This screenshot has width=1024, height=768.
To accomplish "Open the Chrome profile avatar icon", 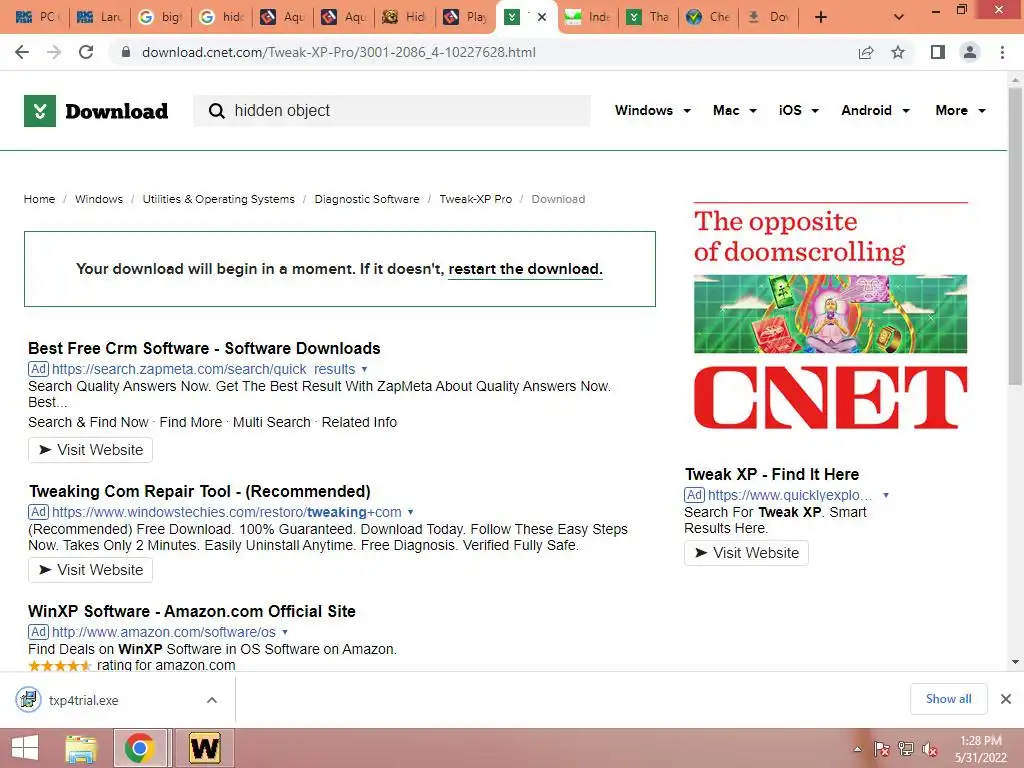I will tap(970, 52).
